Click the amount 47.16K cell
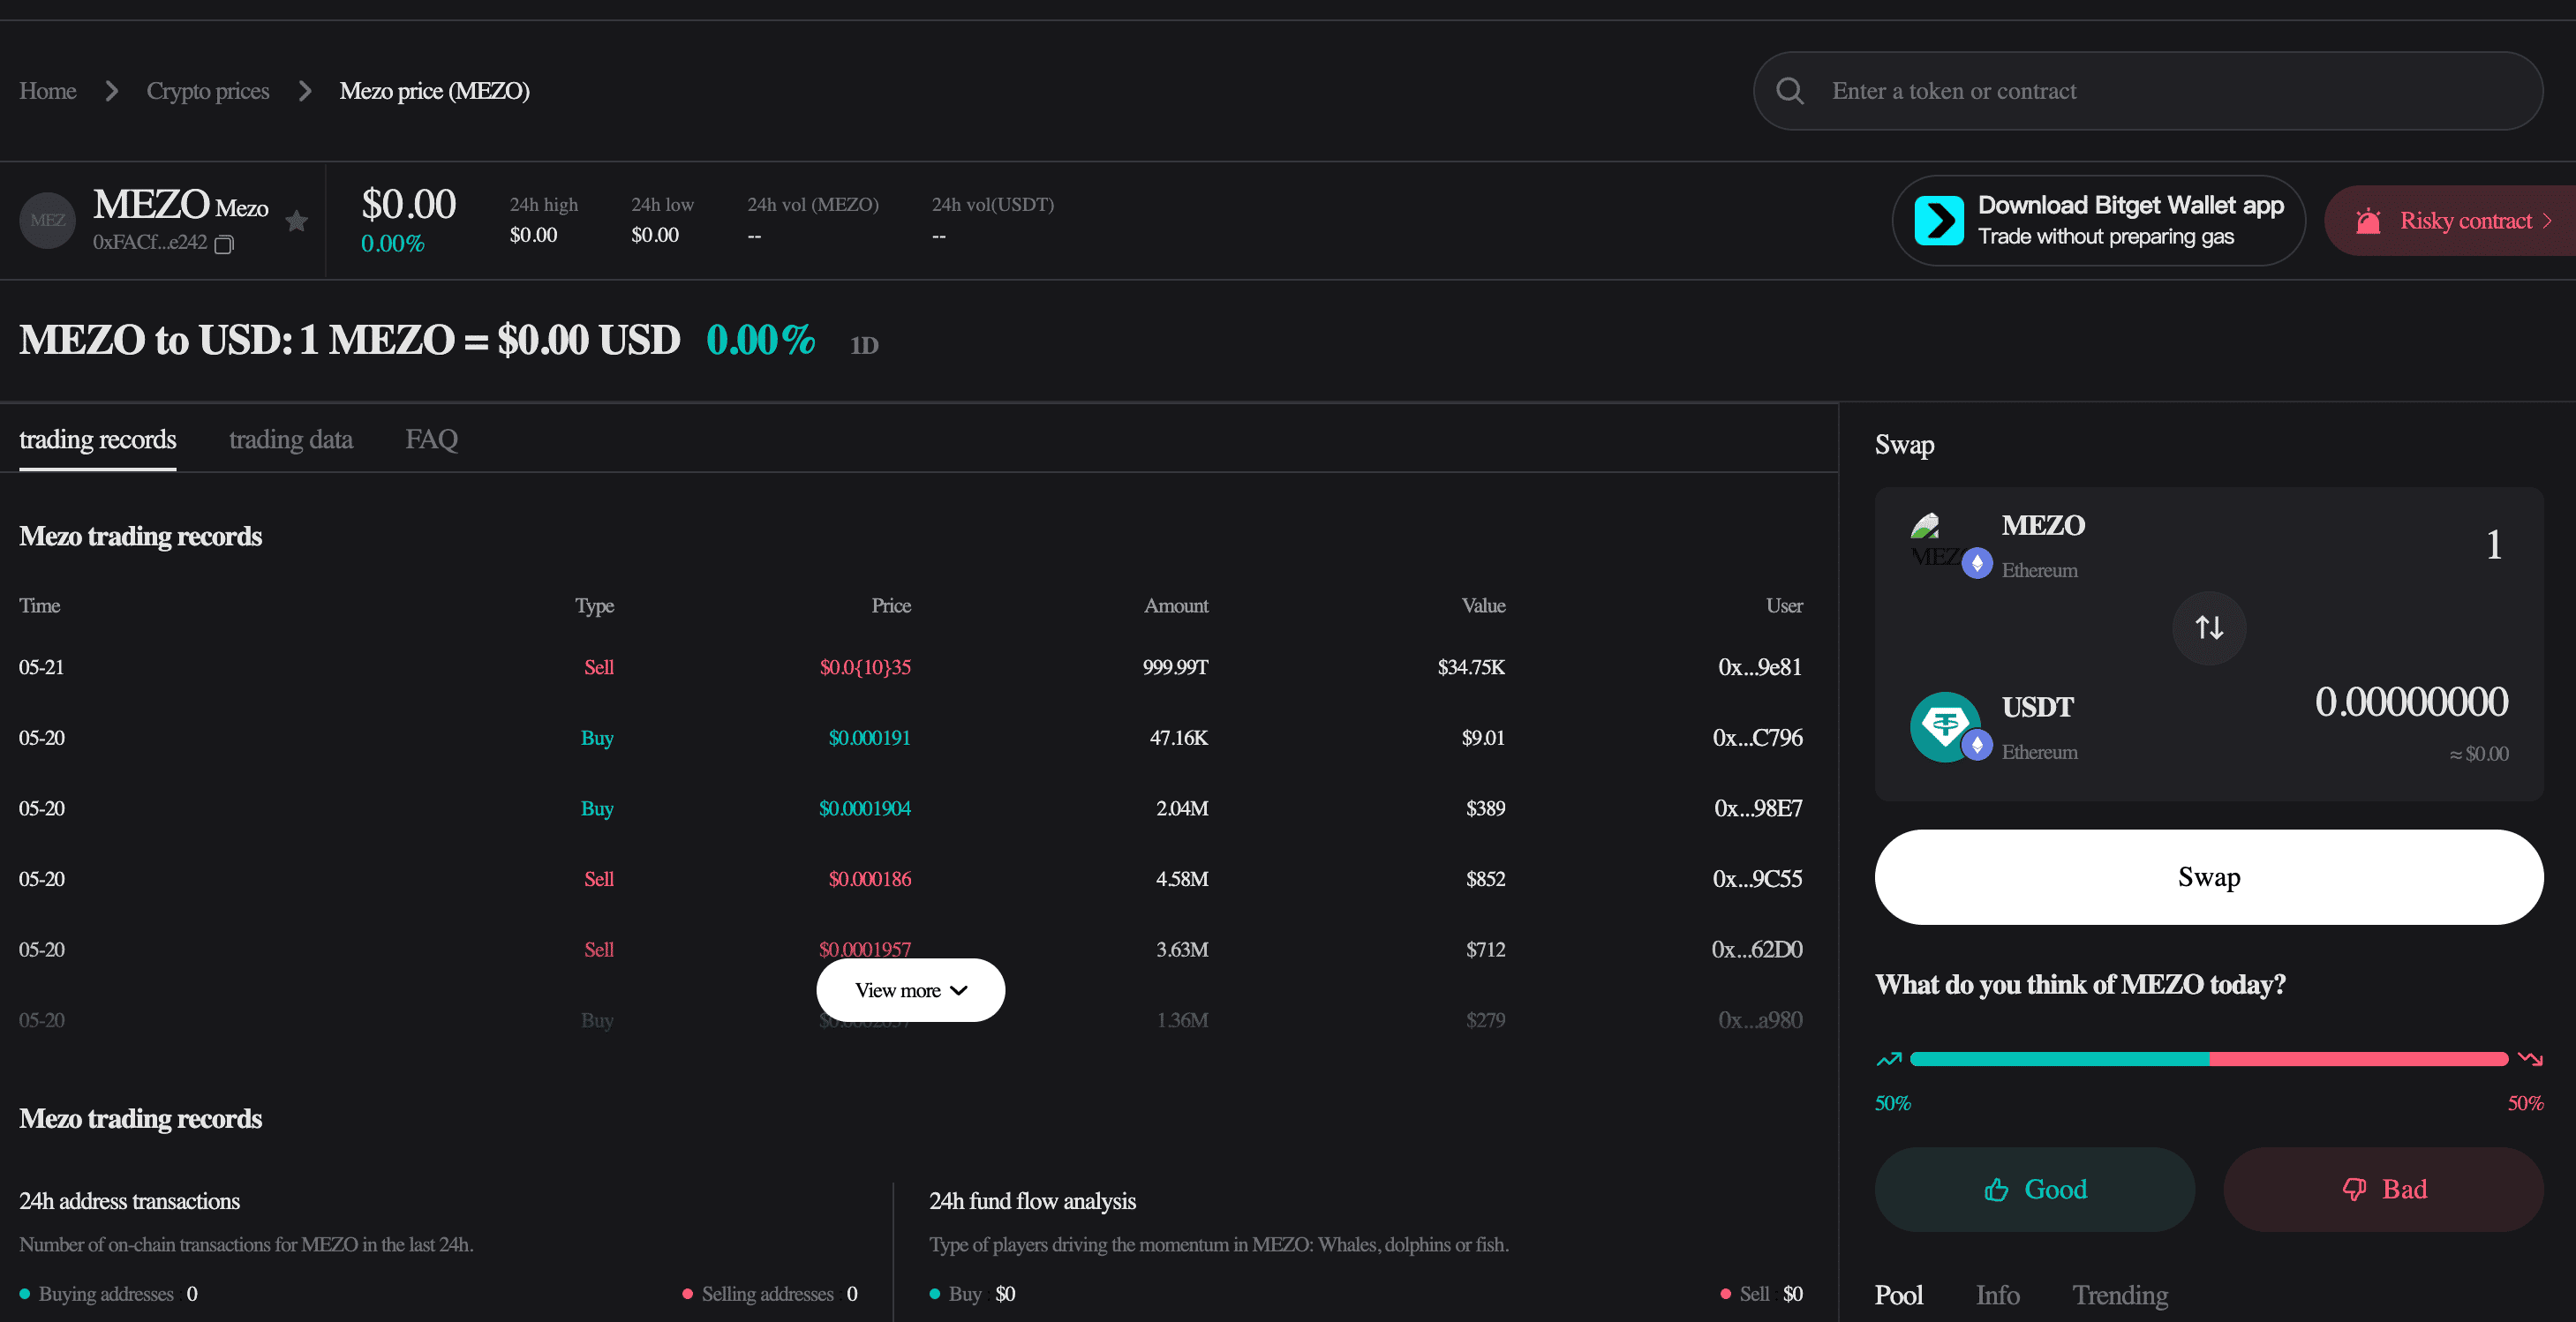This screenshot has width=2576, height=1322. (1178, 738)
